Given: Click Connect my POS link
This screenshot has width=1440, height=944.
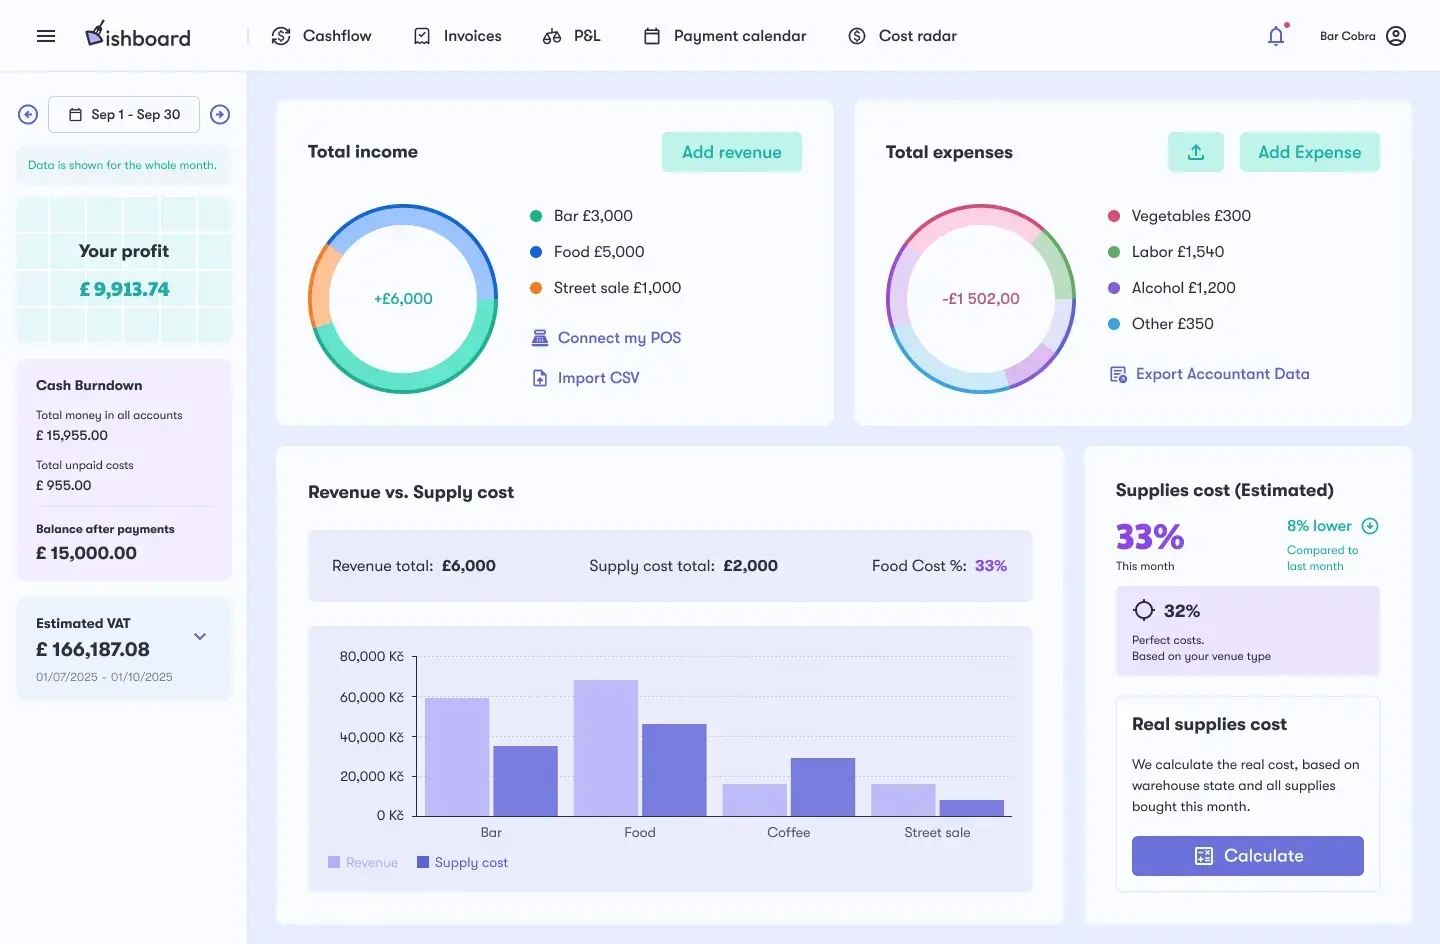Looking at the screenshot, I should [x=606, y=338].
